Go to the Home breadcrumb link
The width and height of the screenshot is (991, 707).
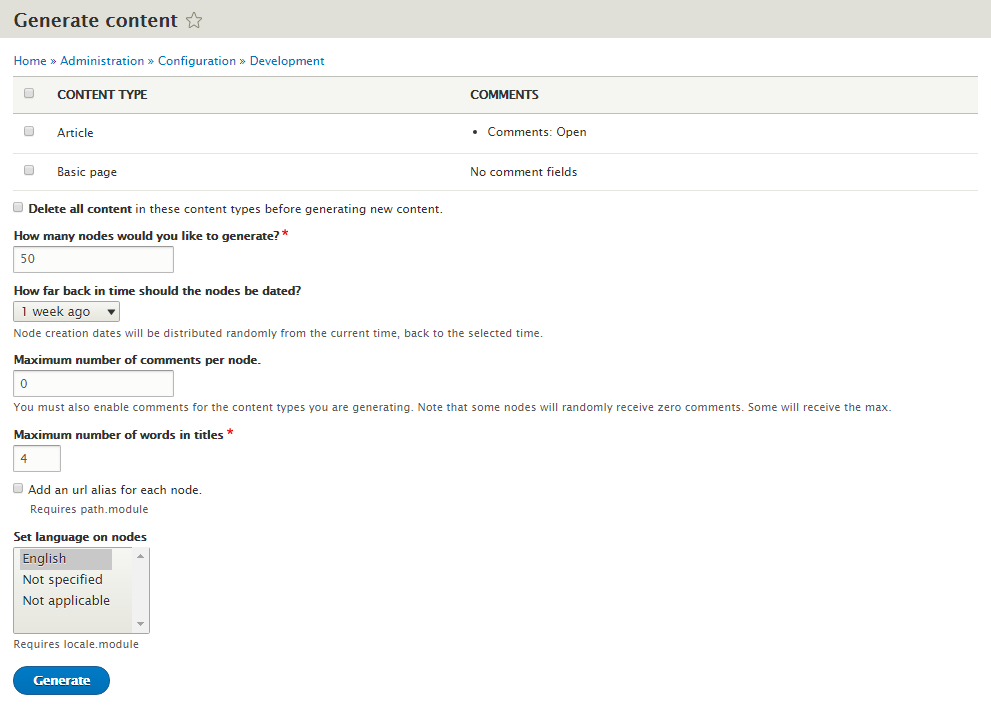tap(30, 61)
